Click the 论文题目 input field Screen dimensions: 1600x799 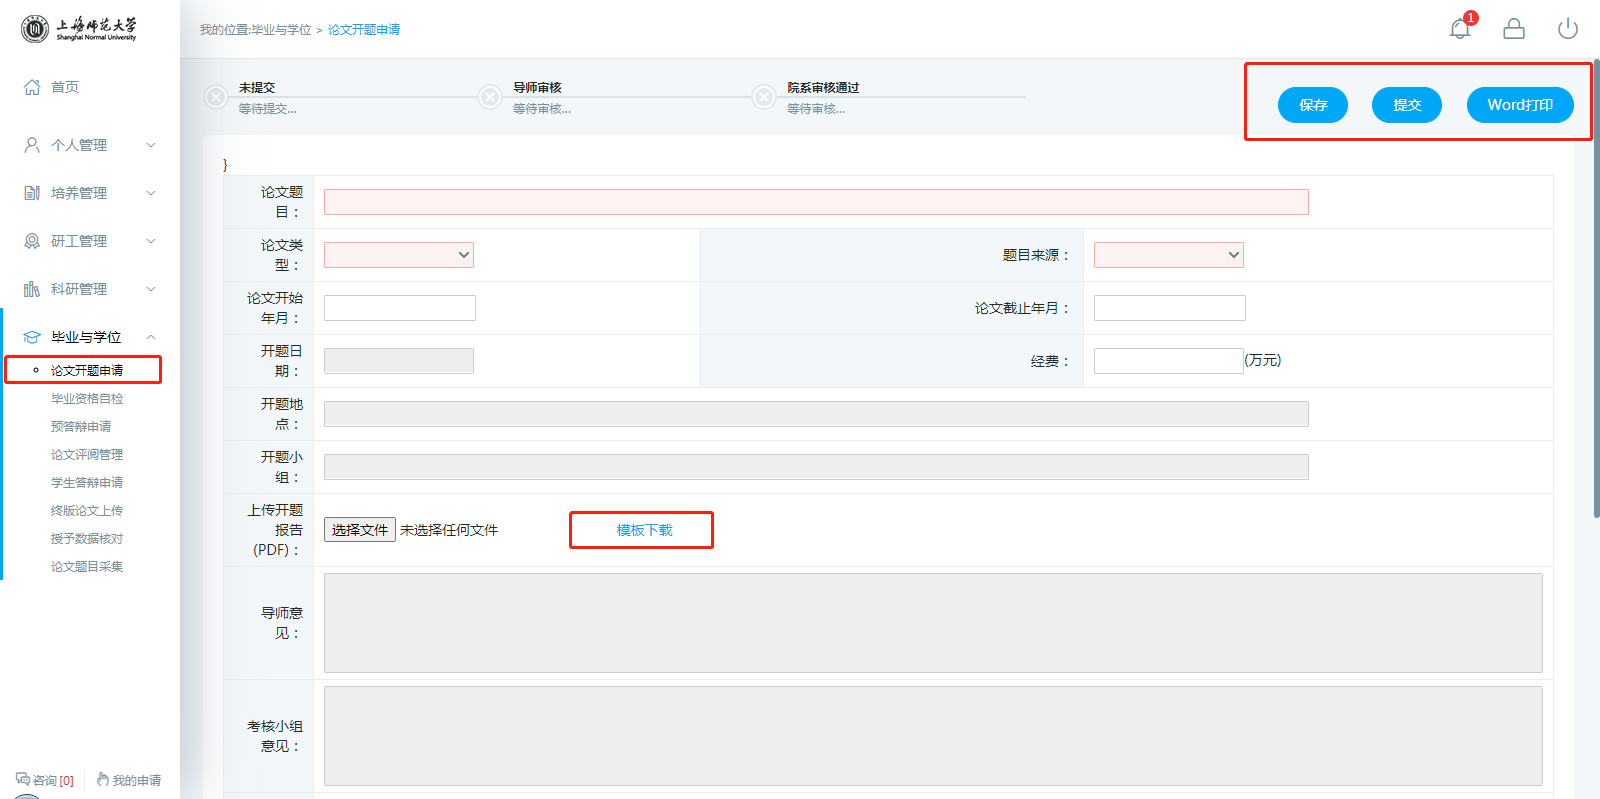click(815, 202)
